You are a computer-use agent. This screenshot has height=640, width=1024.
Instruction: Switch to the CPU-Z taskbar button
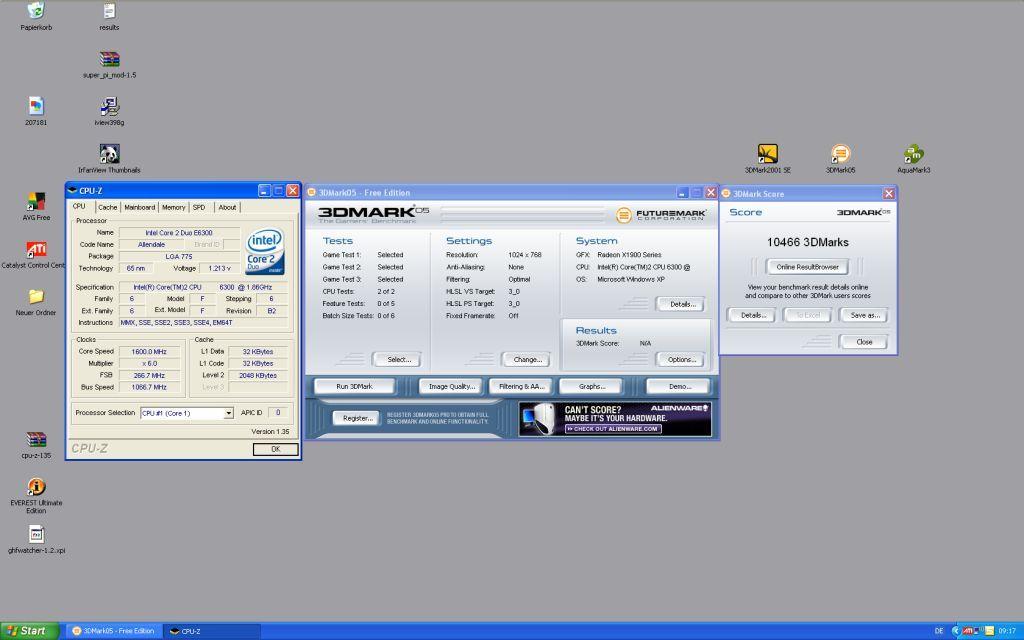click(x=212, y=631)
